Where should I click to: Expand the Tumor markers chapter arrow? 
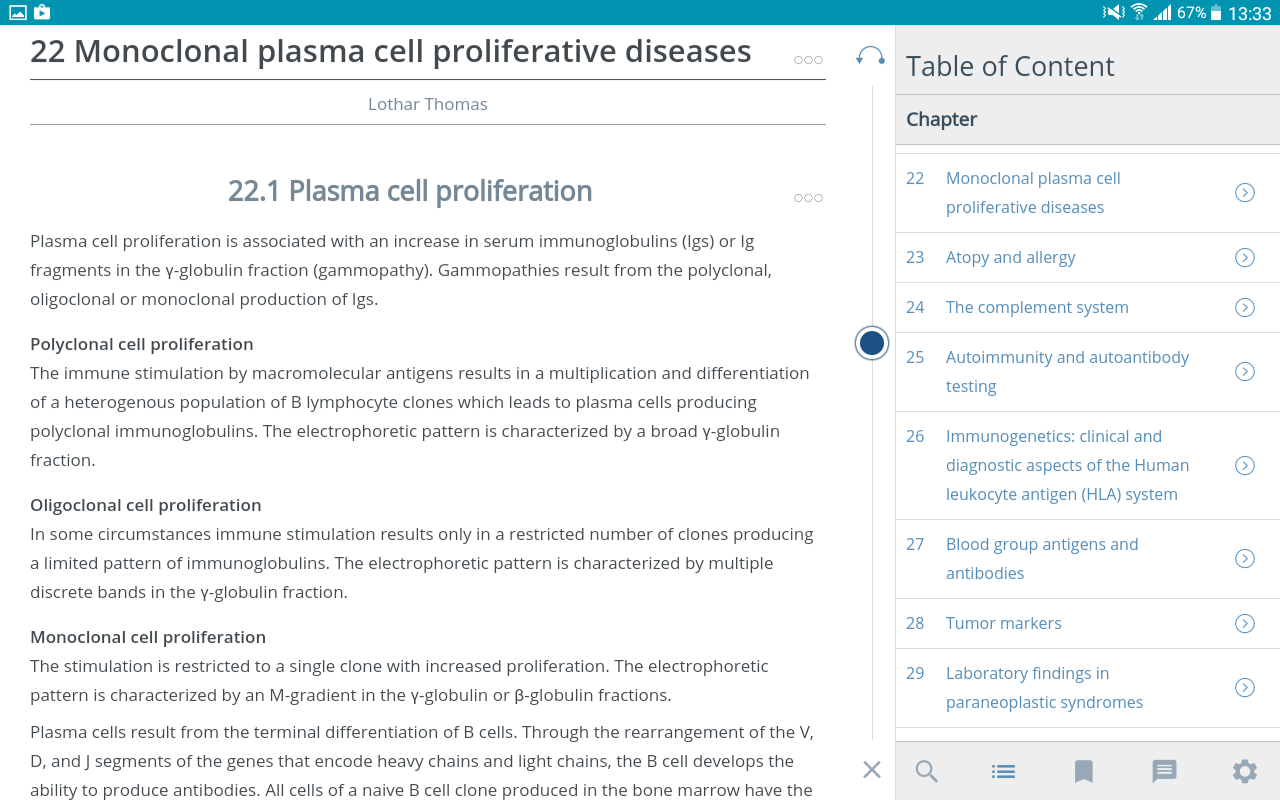tap(1245, 624)
